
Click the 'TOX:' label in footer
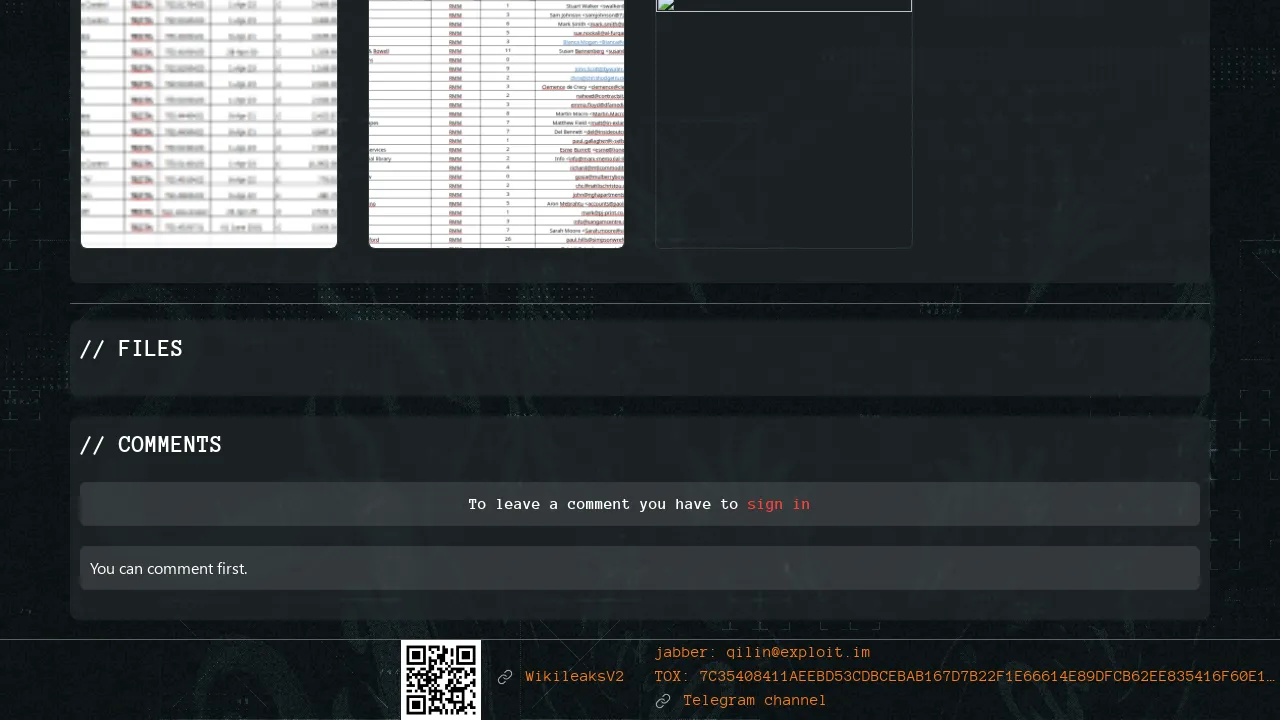click(672, 677)
